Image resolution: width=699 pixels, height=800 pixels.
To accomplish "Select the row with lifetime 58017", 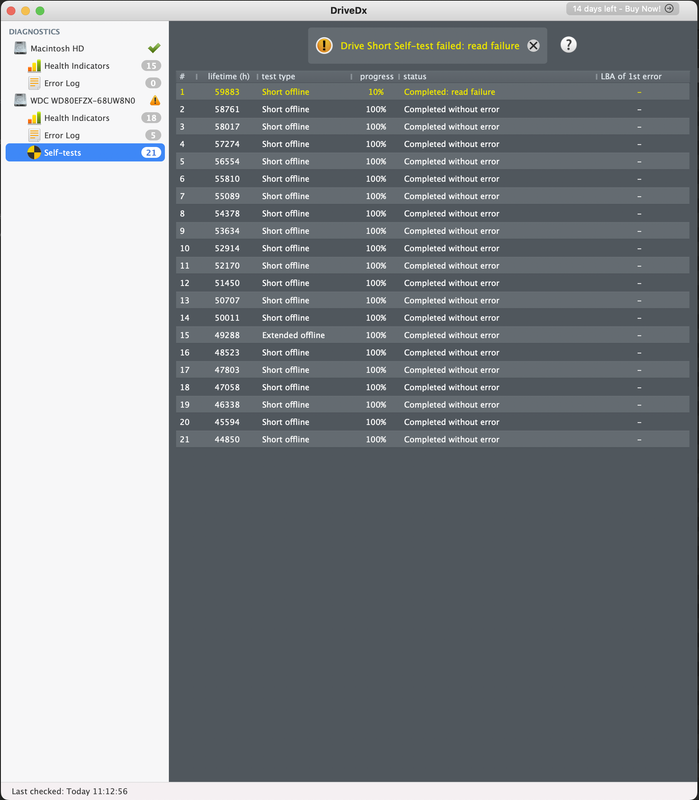I will (x=433, y=127).
